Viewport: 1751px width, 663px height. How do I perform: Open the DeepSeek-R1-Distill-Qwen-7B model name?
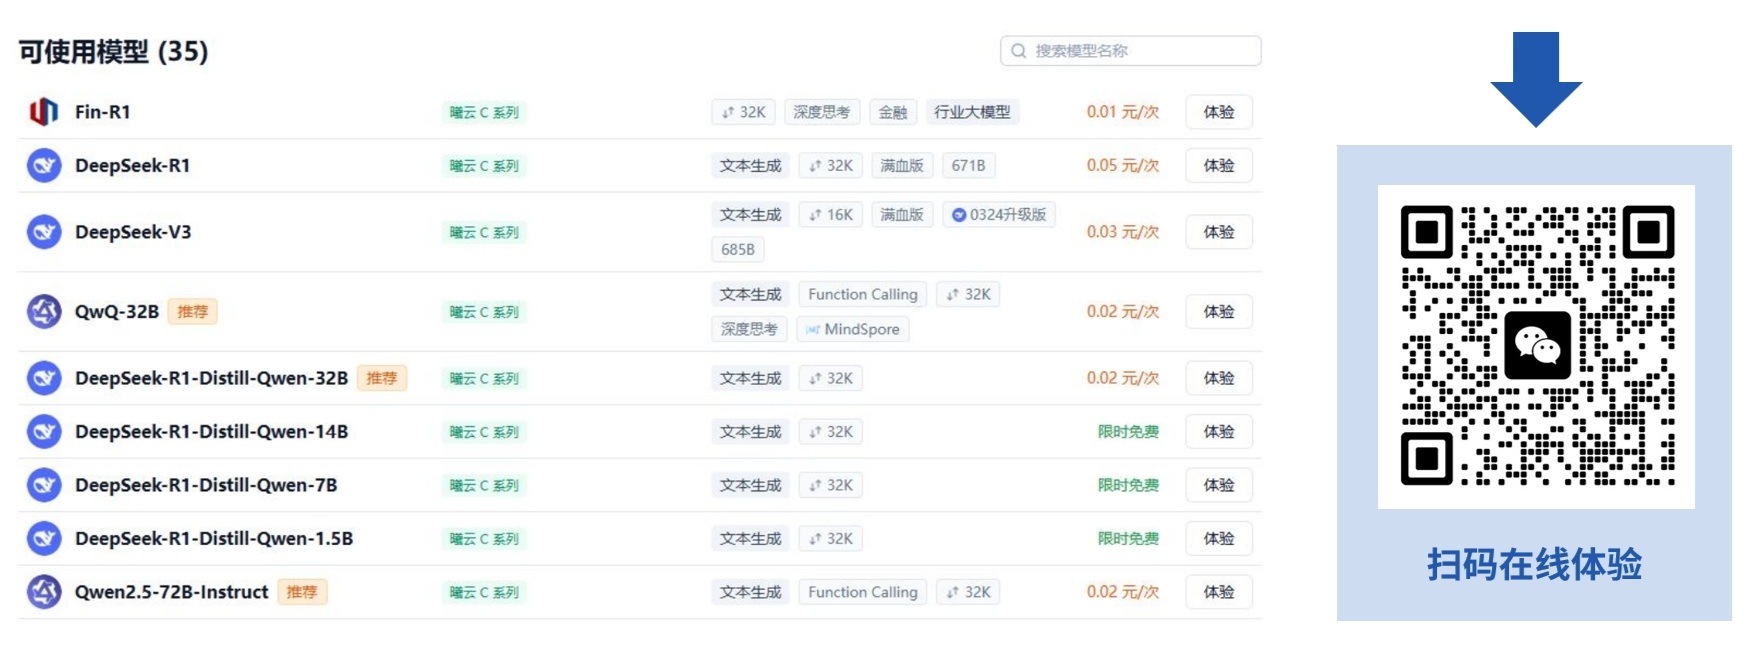[206, 485]
